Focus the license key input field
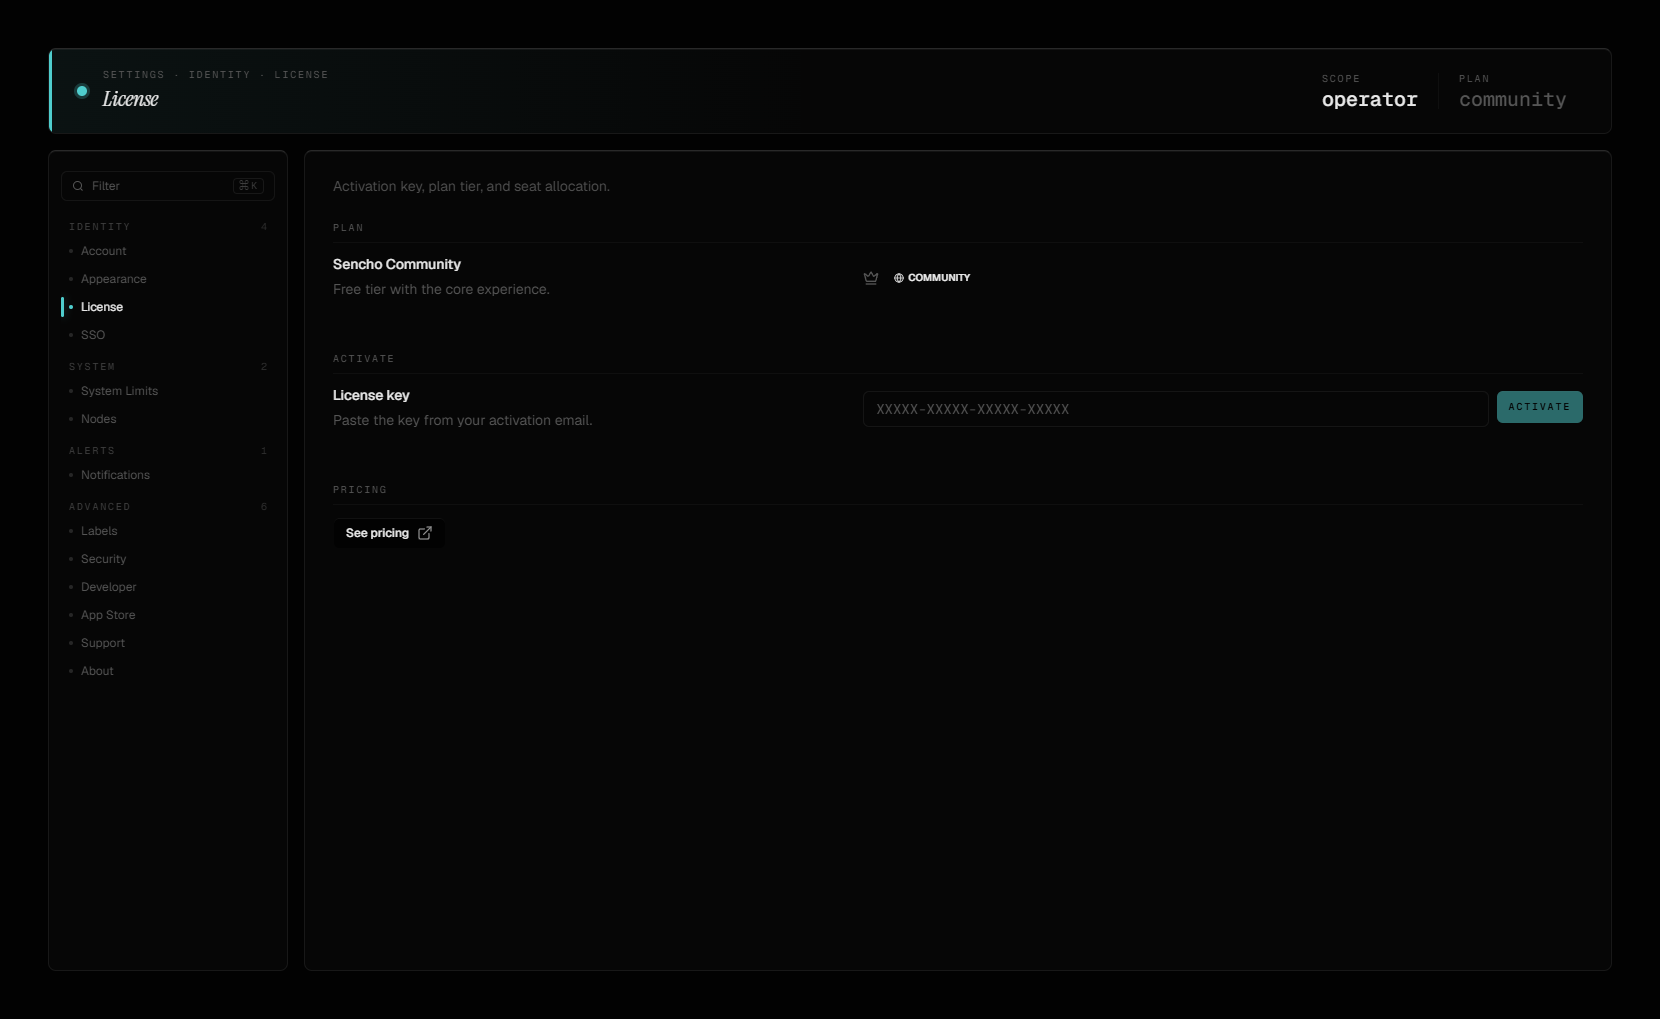 point(1175,409)
